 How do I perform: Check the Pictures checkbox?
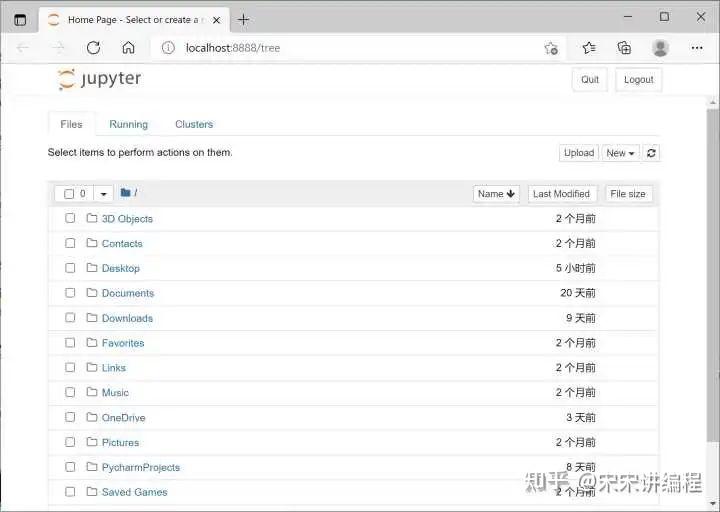point(70,442)
